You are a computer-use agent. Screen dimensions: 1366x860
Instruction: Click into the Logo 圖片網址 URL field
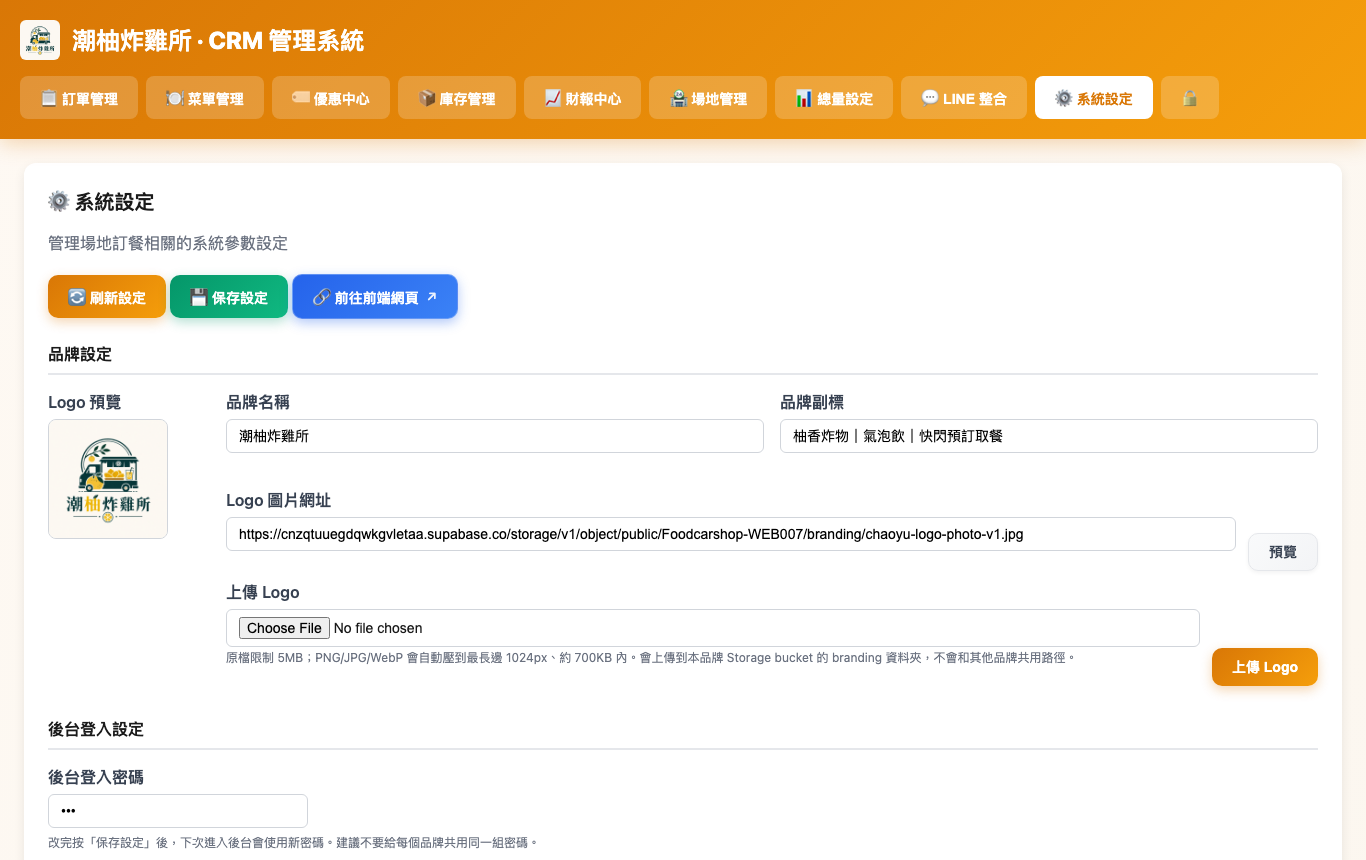pyautogui.click(x=731, y=534)
